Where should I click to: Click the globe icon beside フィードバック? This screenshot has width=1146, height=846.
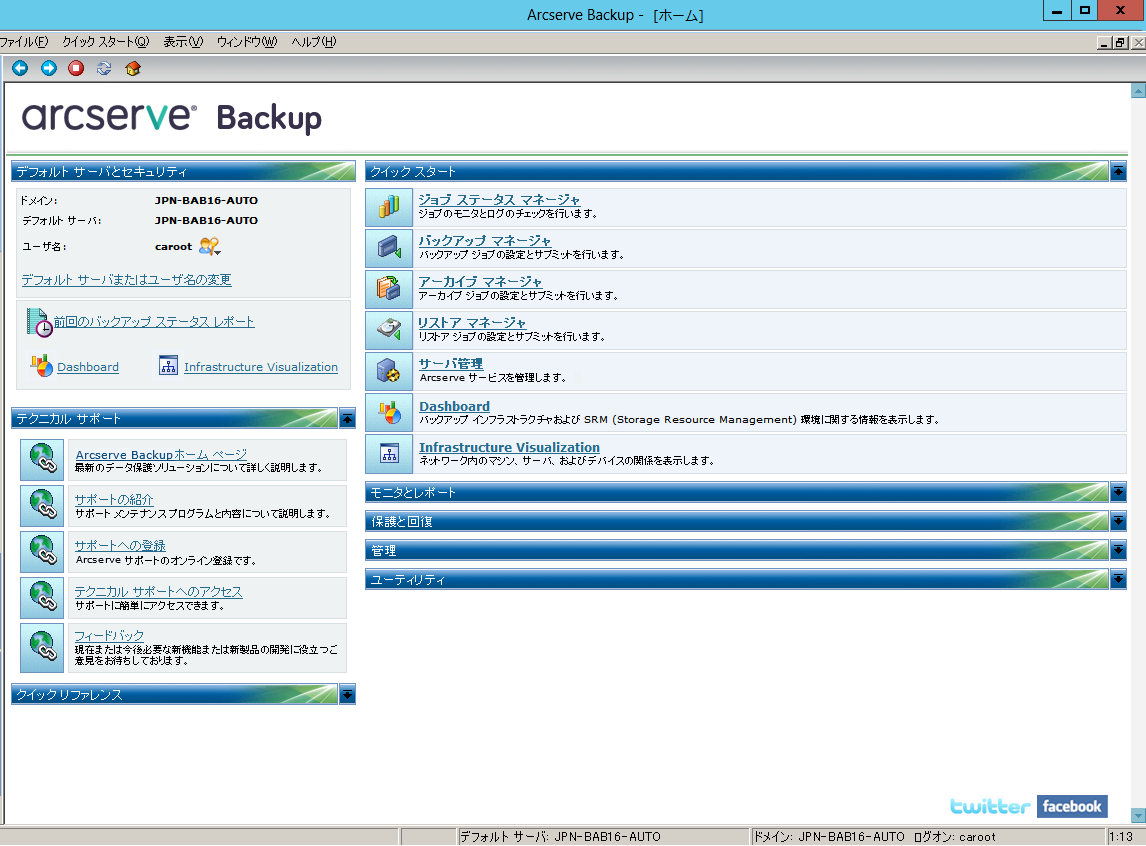(x=42, y=647)
